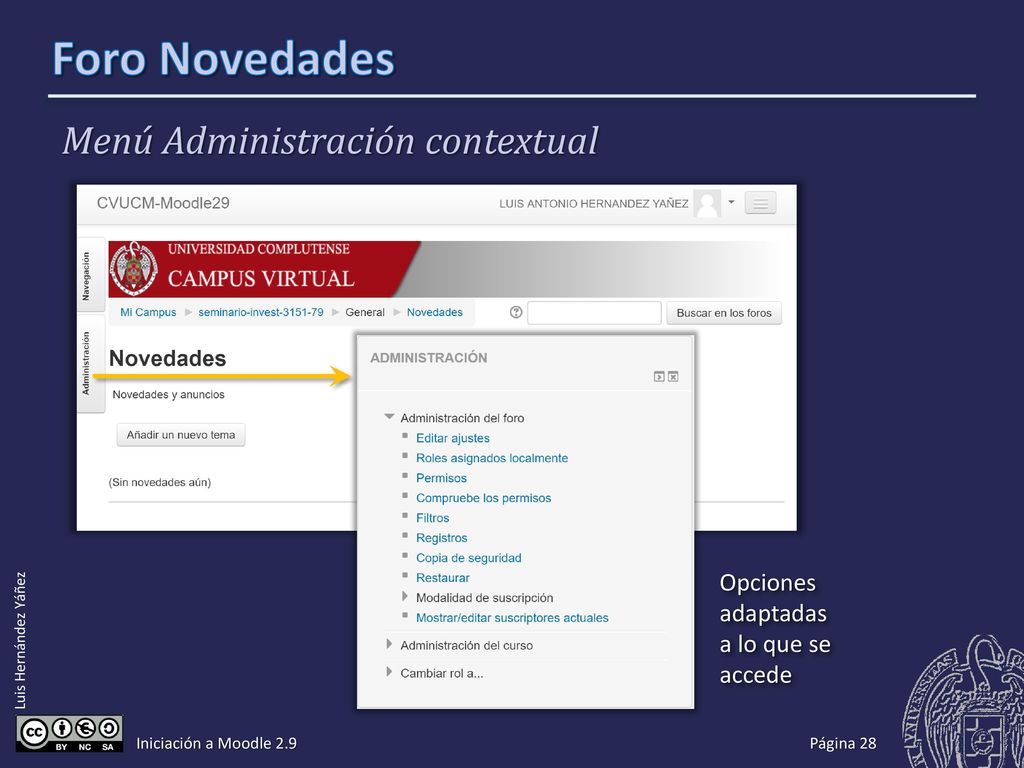This screenshot has width=1024, height=768.
Task: Open the user menu dropdown arrow
Action: pos(731,202)
